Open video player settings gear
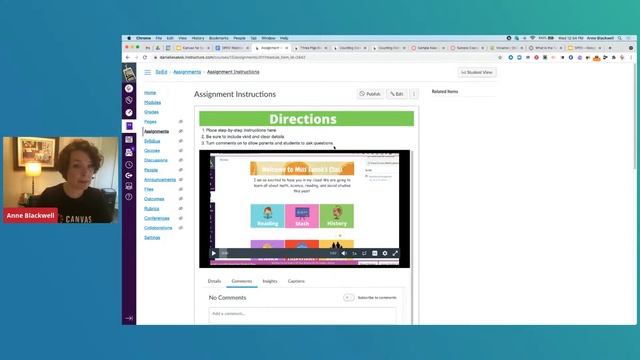640x360 pixels. pyautogui.click(x=385, y=253)
